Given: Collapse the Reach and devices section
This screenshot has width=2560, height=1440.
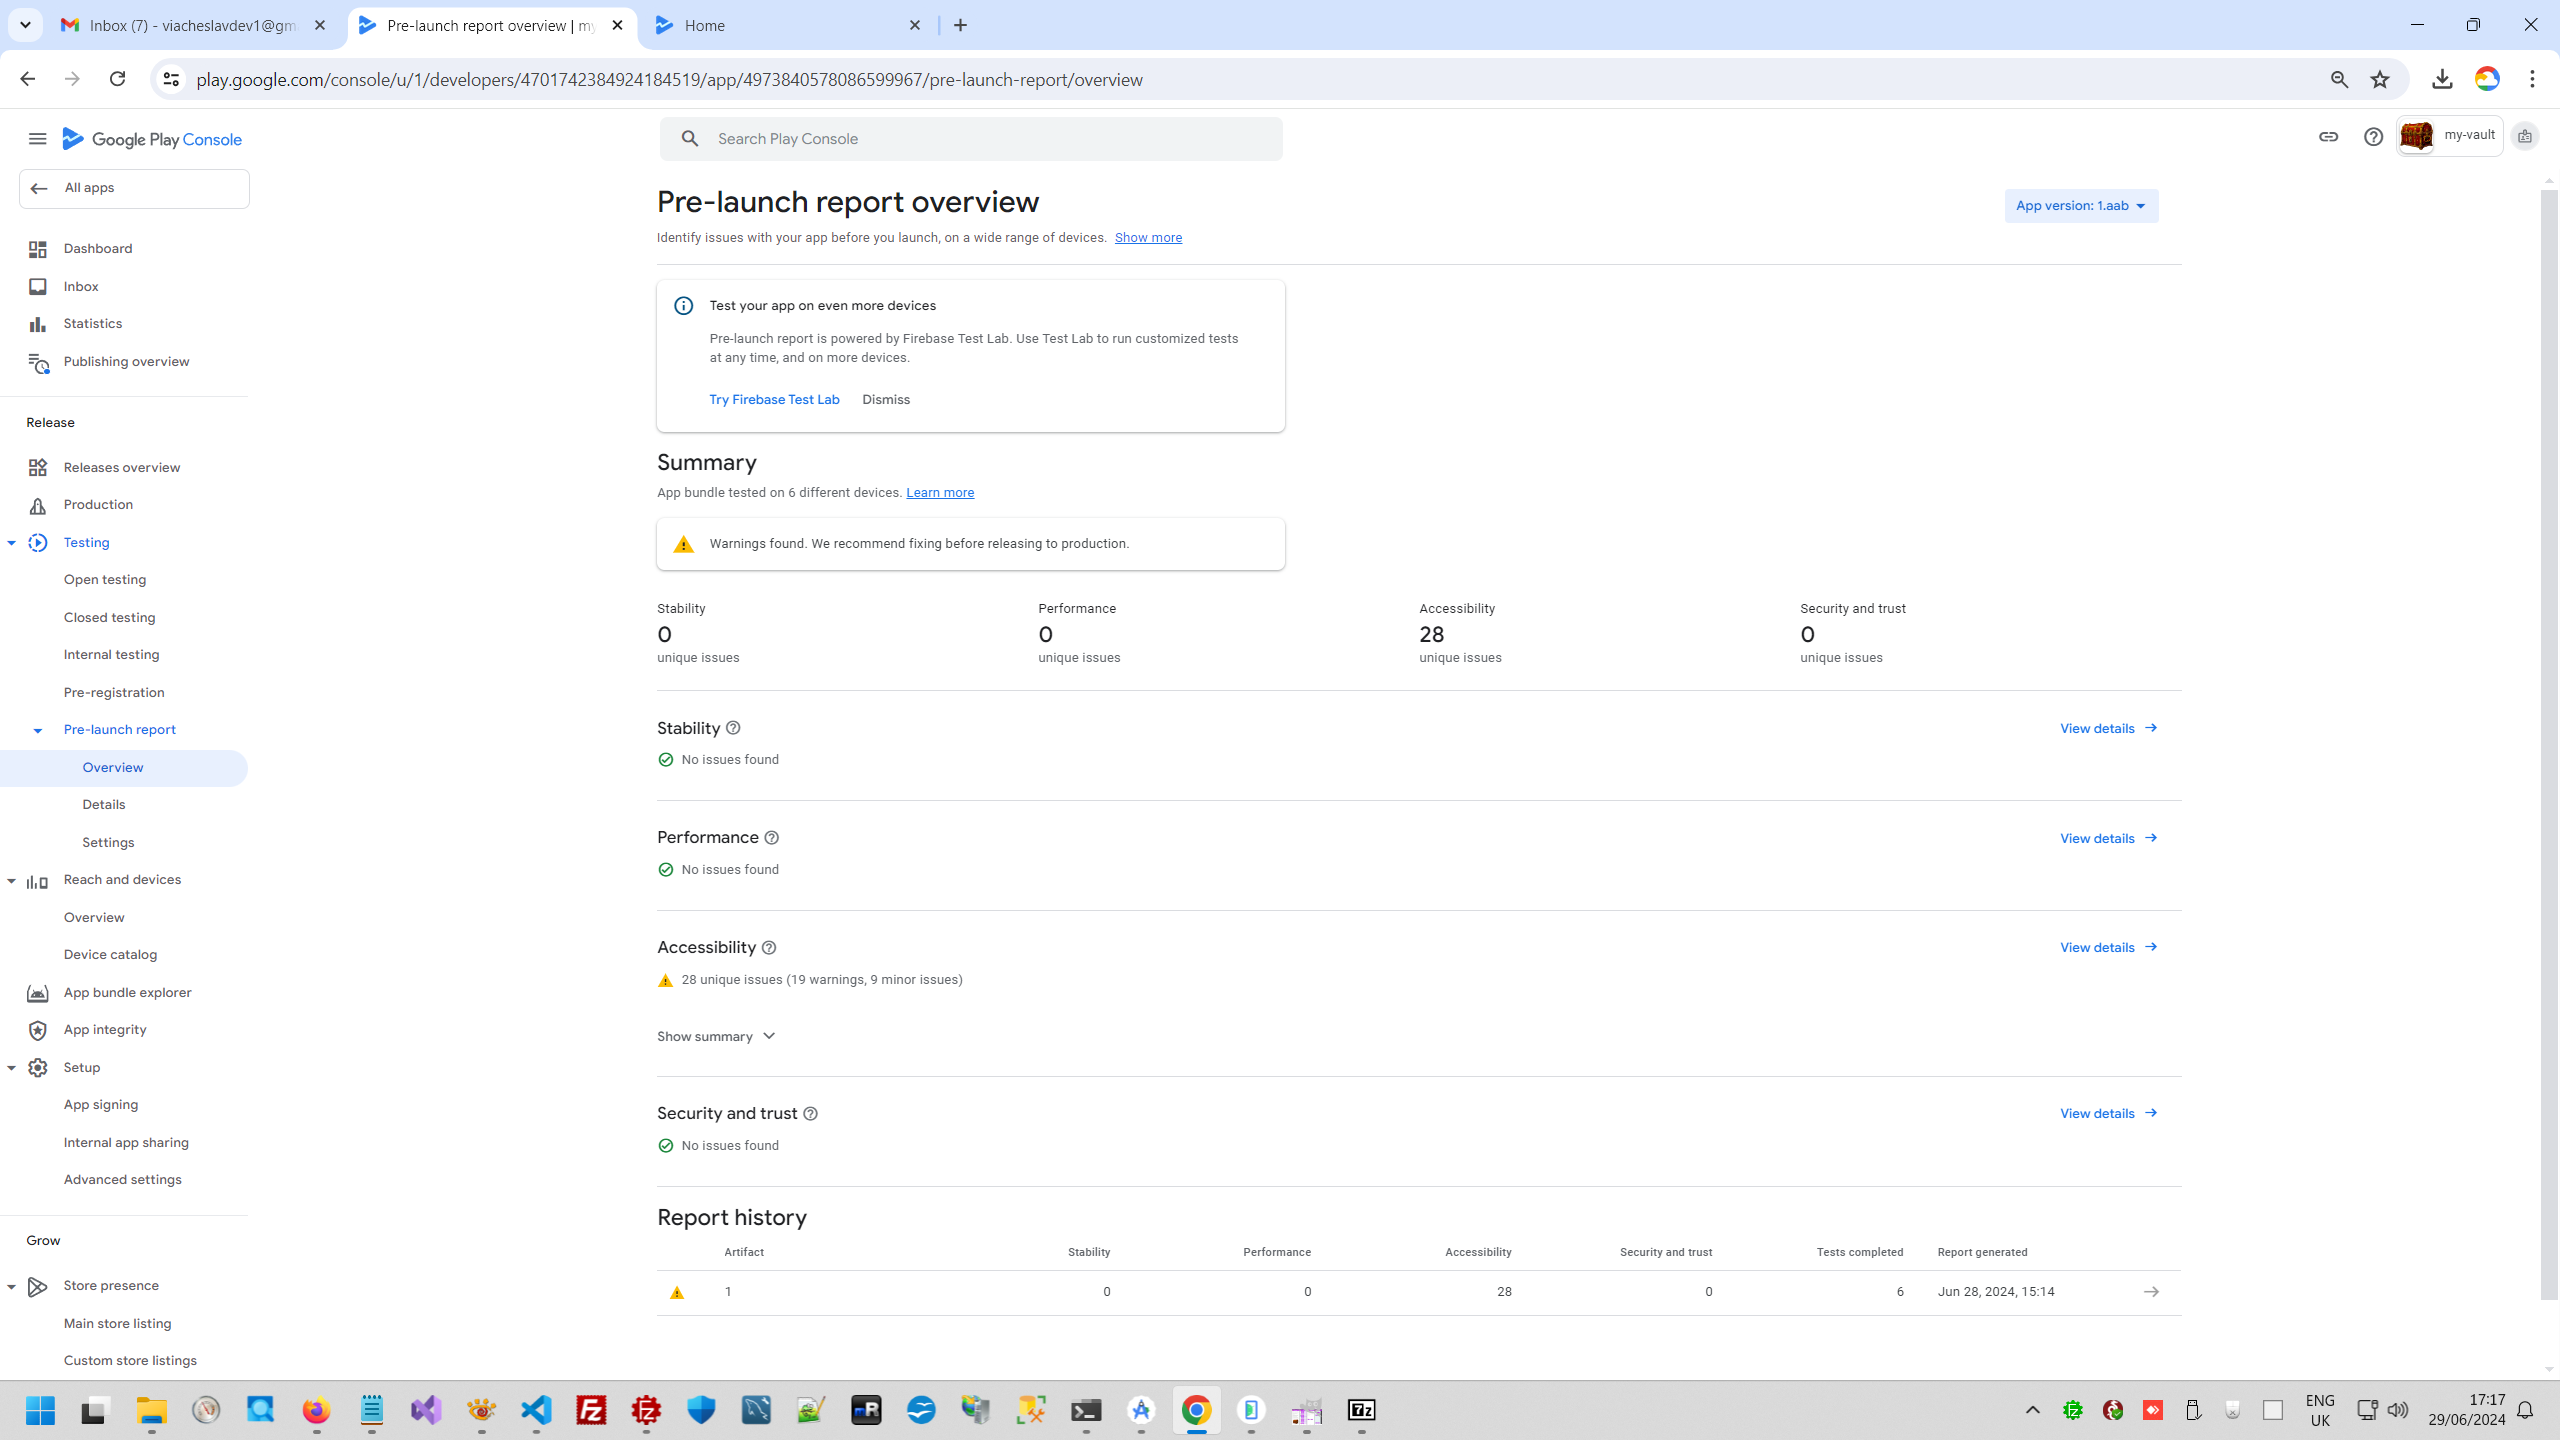Looking at the screenshot, I should click(x=12, y=881).
